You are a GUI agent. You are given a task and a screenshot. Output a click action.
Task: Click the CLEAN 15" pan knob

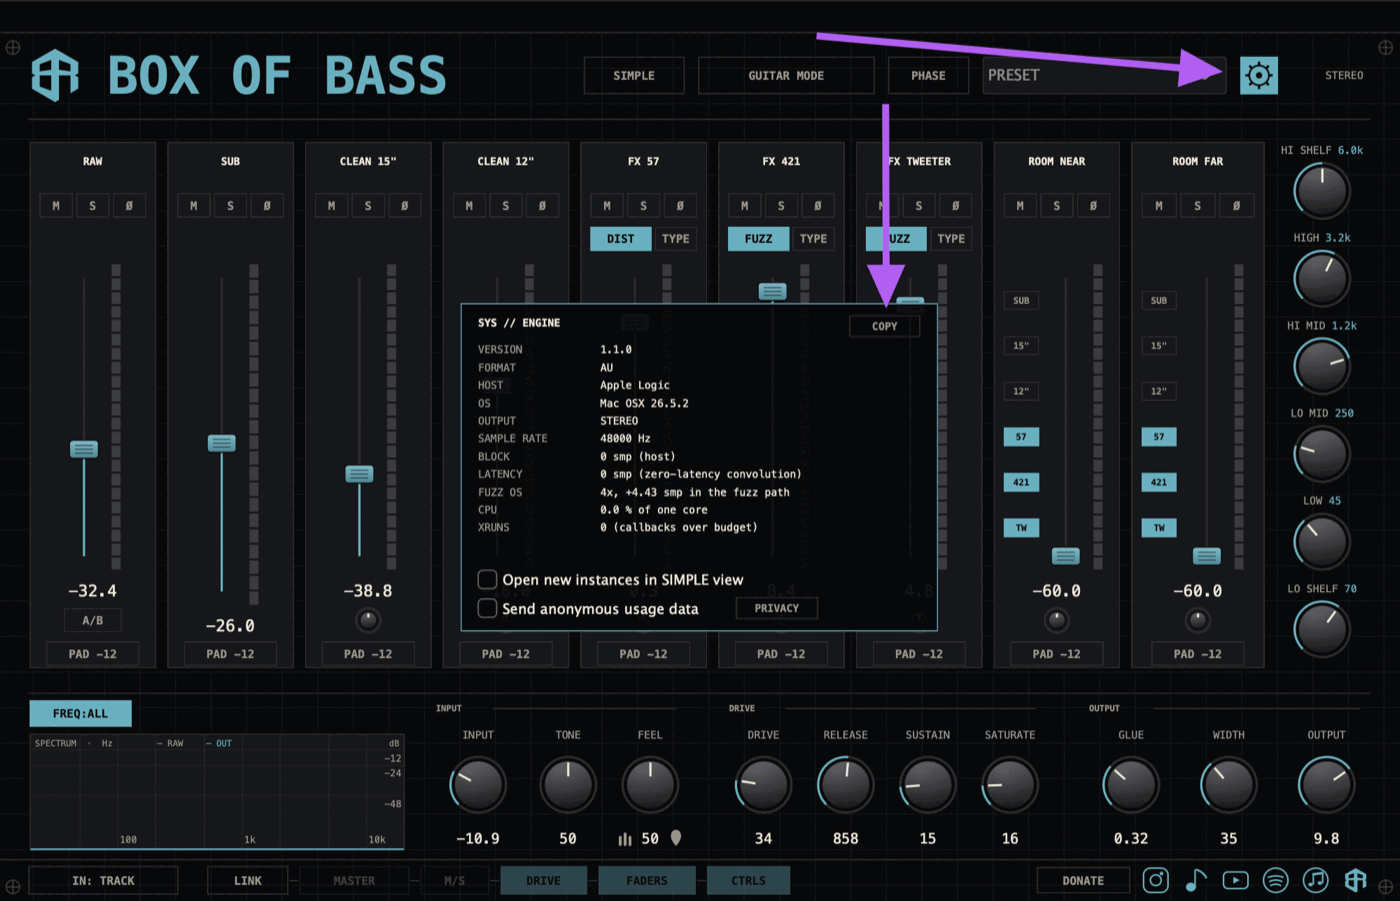368,621
